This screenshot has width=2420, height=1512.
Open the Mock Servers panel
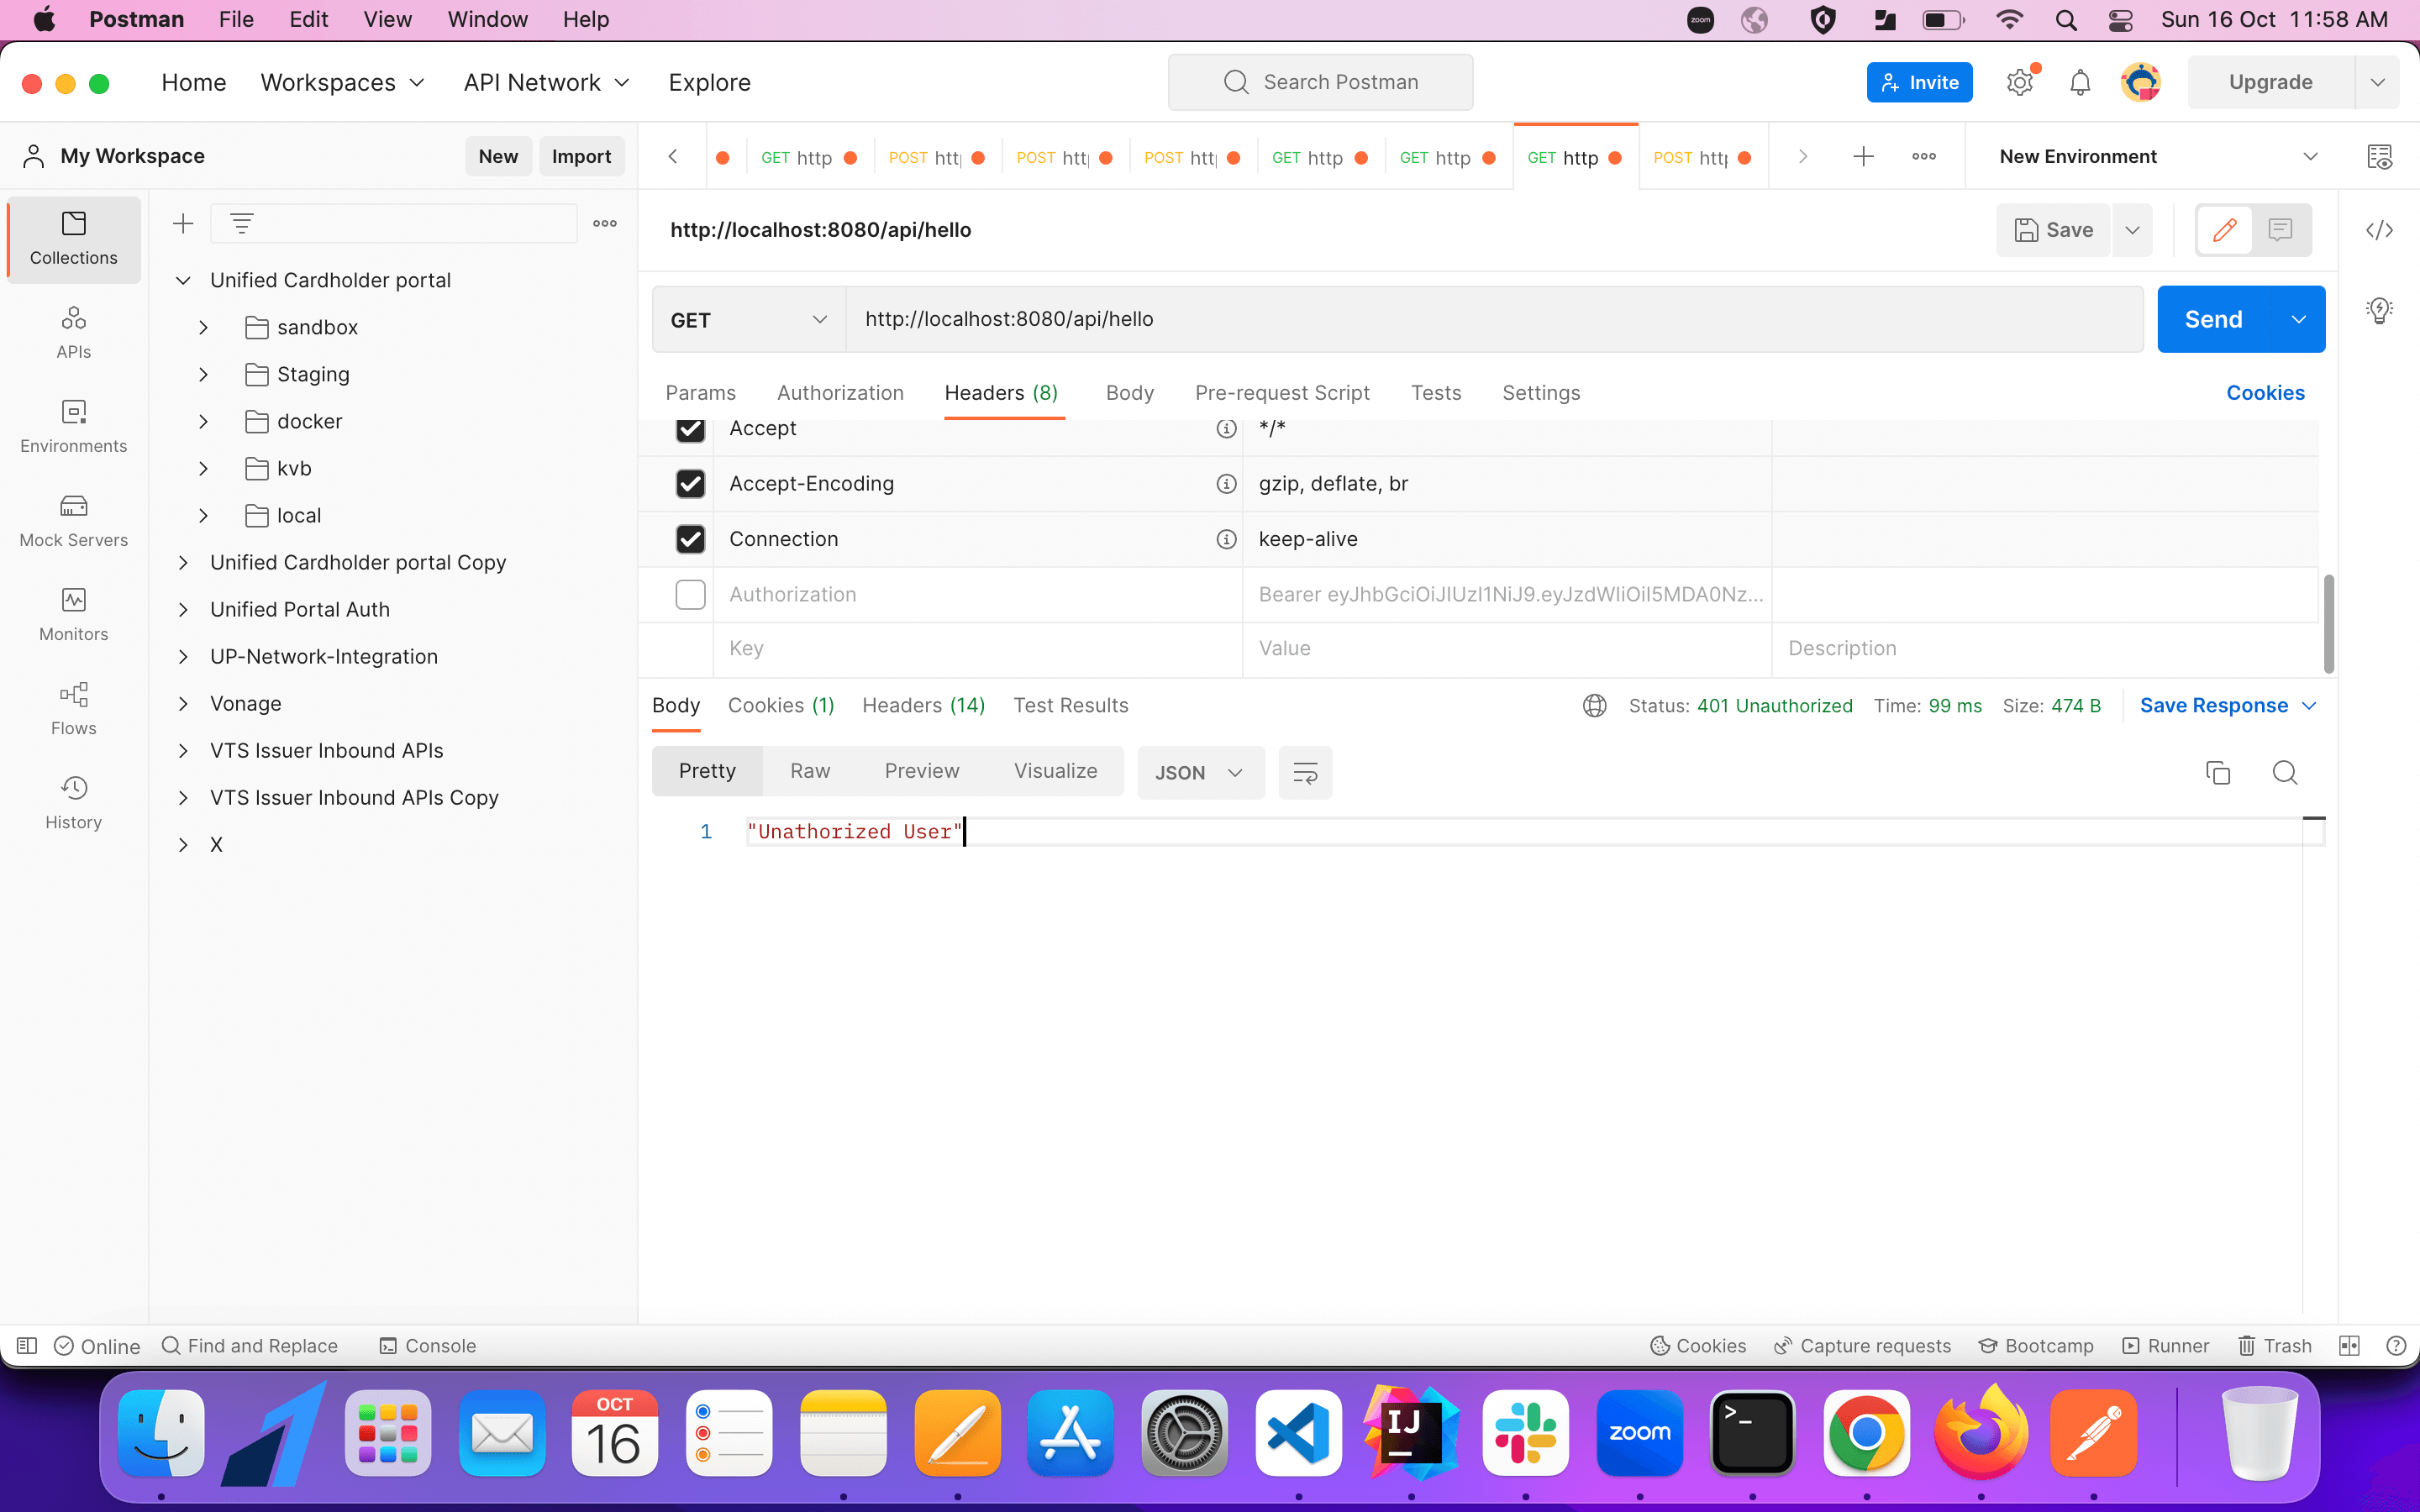coord(74,520)
